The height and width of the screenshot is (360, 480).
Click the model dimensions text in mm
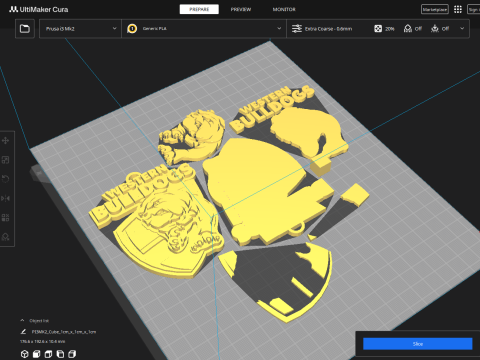click(42, 342)
